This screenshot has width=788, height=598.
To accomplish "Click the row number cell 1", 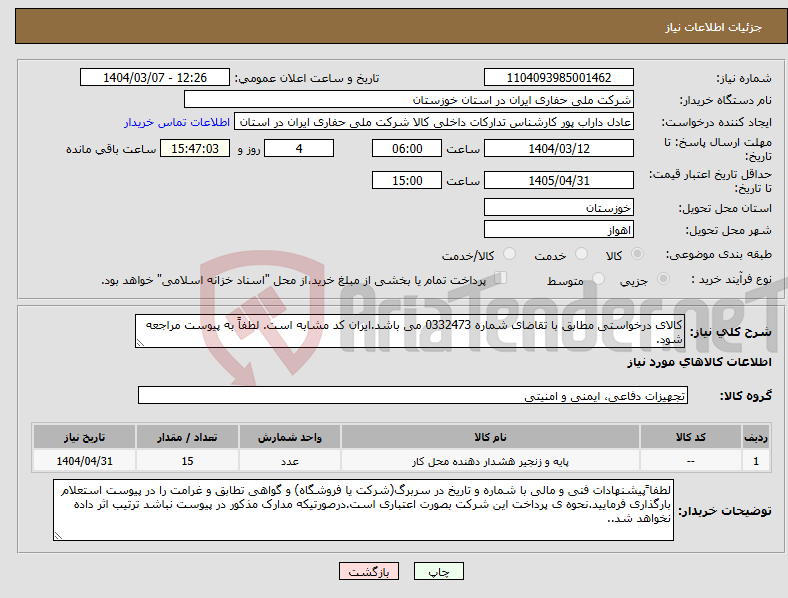I will [x=755, y=461].
